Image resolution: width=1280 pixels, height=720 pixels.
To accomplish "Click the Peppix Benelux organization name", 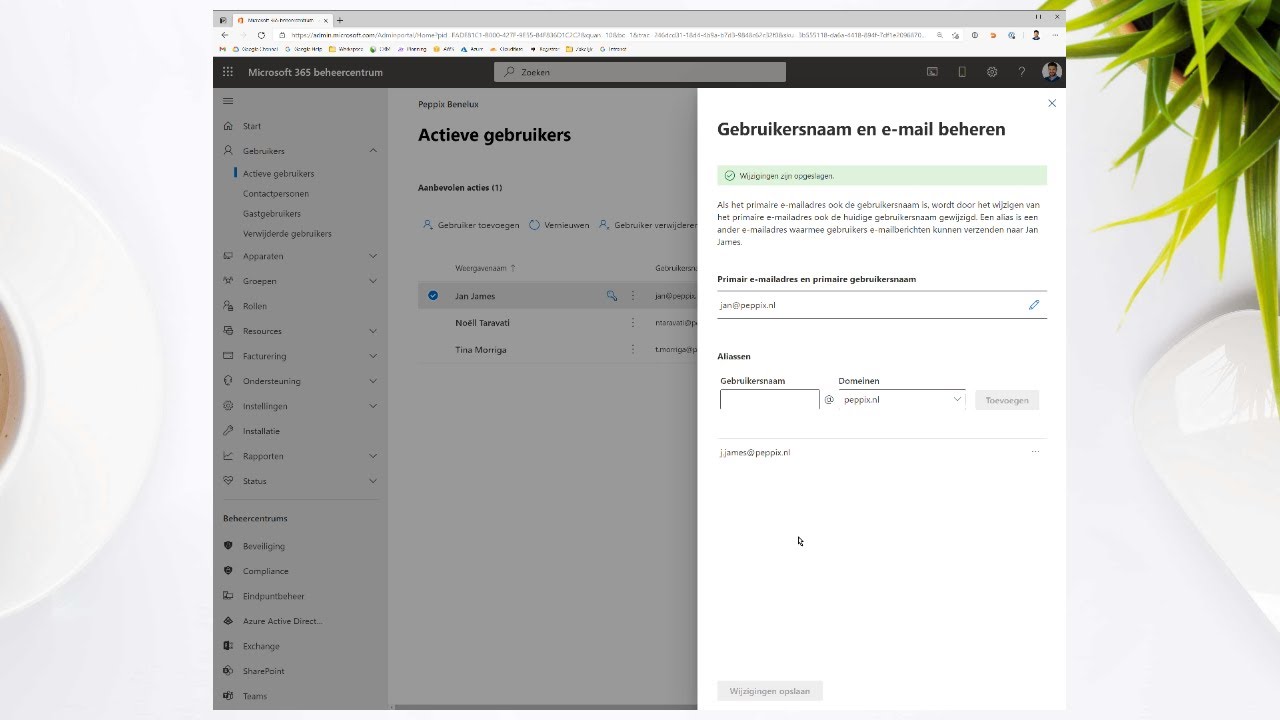I will coord(448,104).
